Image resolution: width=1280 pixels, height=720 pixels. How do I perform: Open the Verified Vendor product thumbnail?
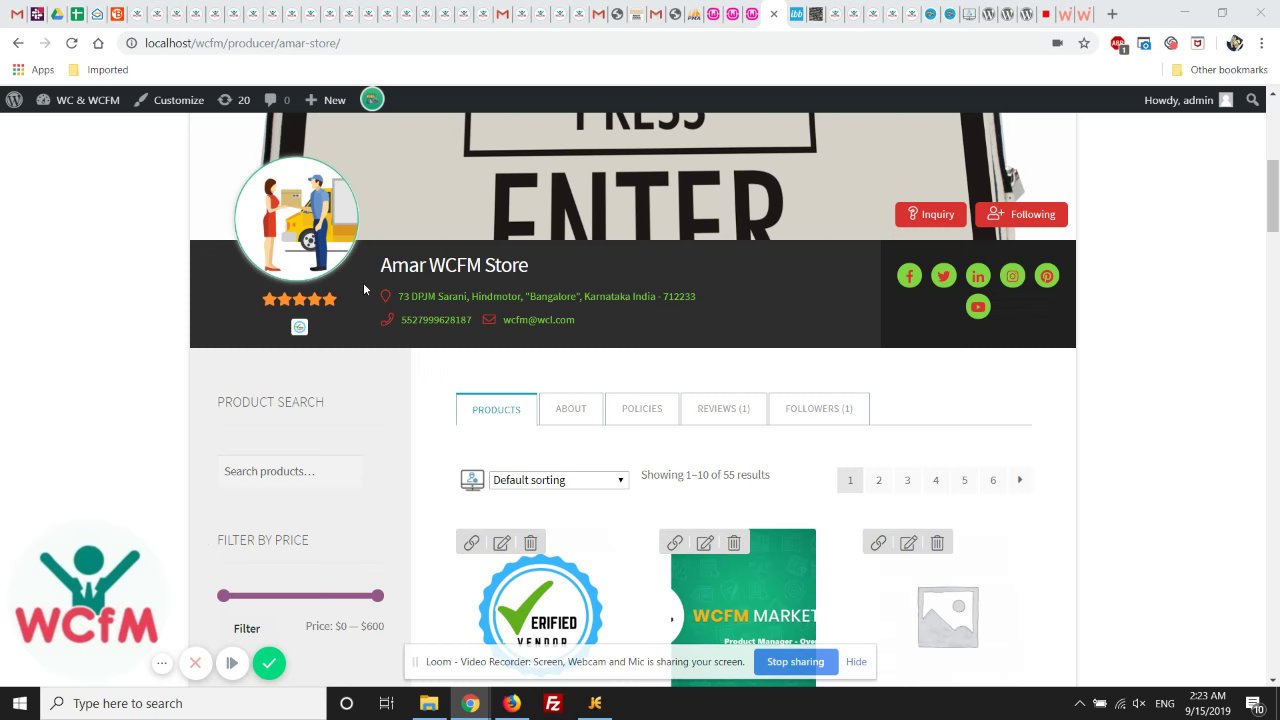[x=540, y=606]
